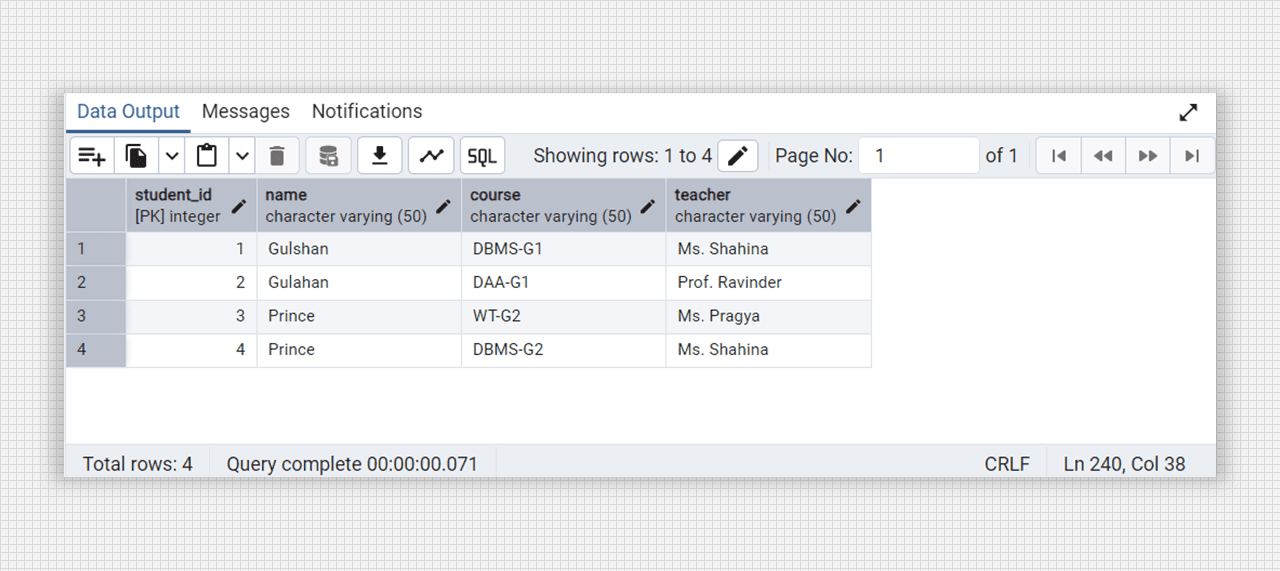The width and height of the screenshot is (1280, 571).
Task: Select row header number 4
Action: pos(96,350)
